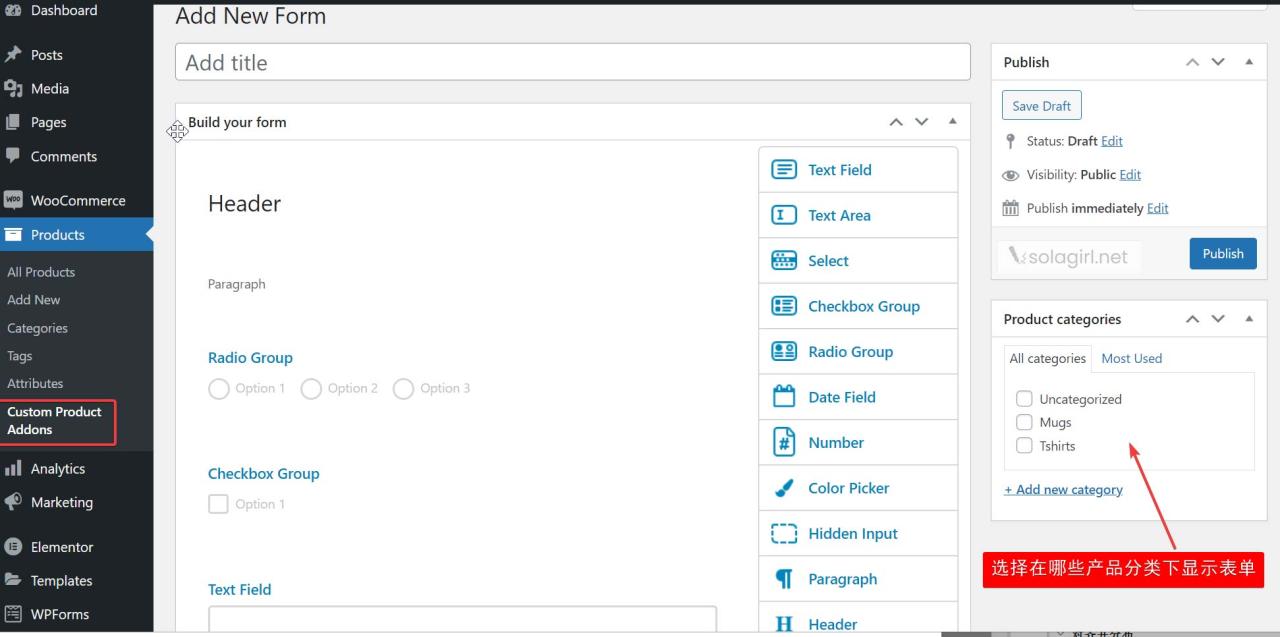Click the Checkbox Group palette icon
The height and width of the screenshot is (637, 1280).
(x=784, y=306)
